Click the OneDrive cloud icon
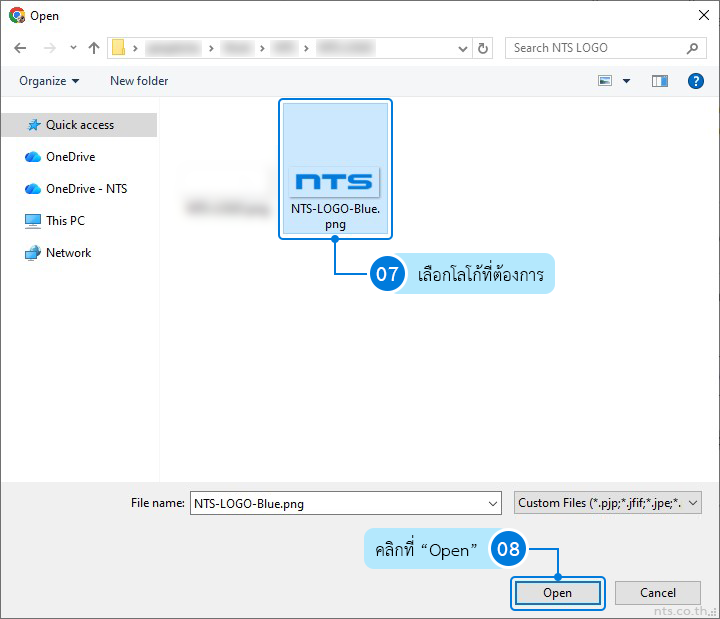The image size is (720, 619). [33, 157]
